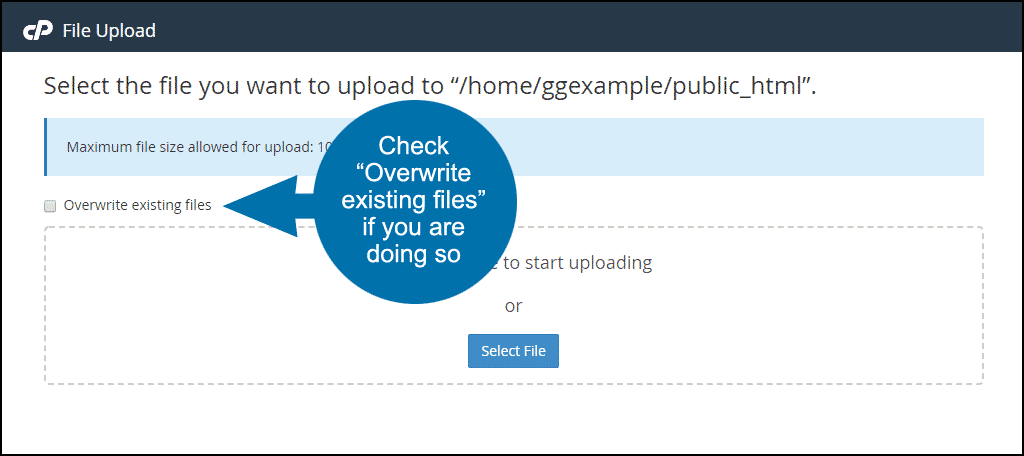
Task: Click the round blue callout bubble
Action: coord(415,202)
